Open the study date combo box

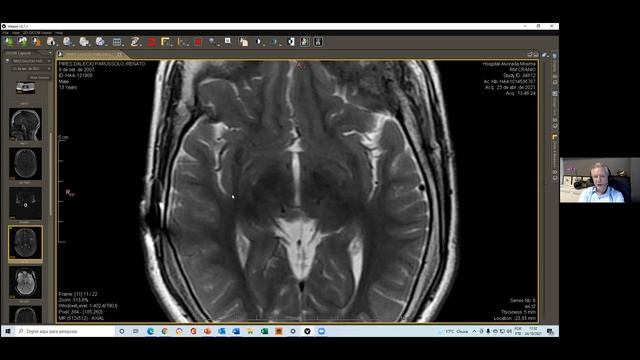(31, 69)
